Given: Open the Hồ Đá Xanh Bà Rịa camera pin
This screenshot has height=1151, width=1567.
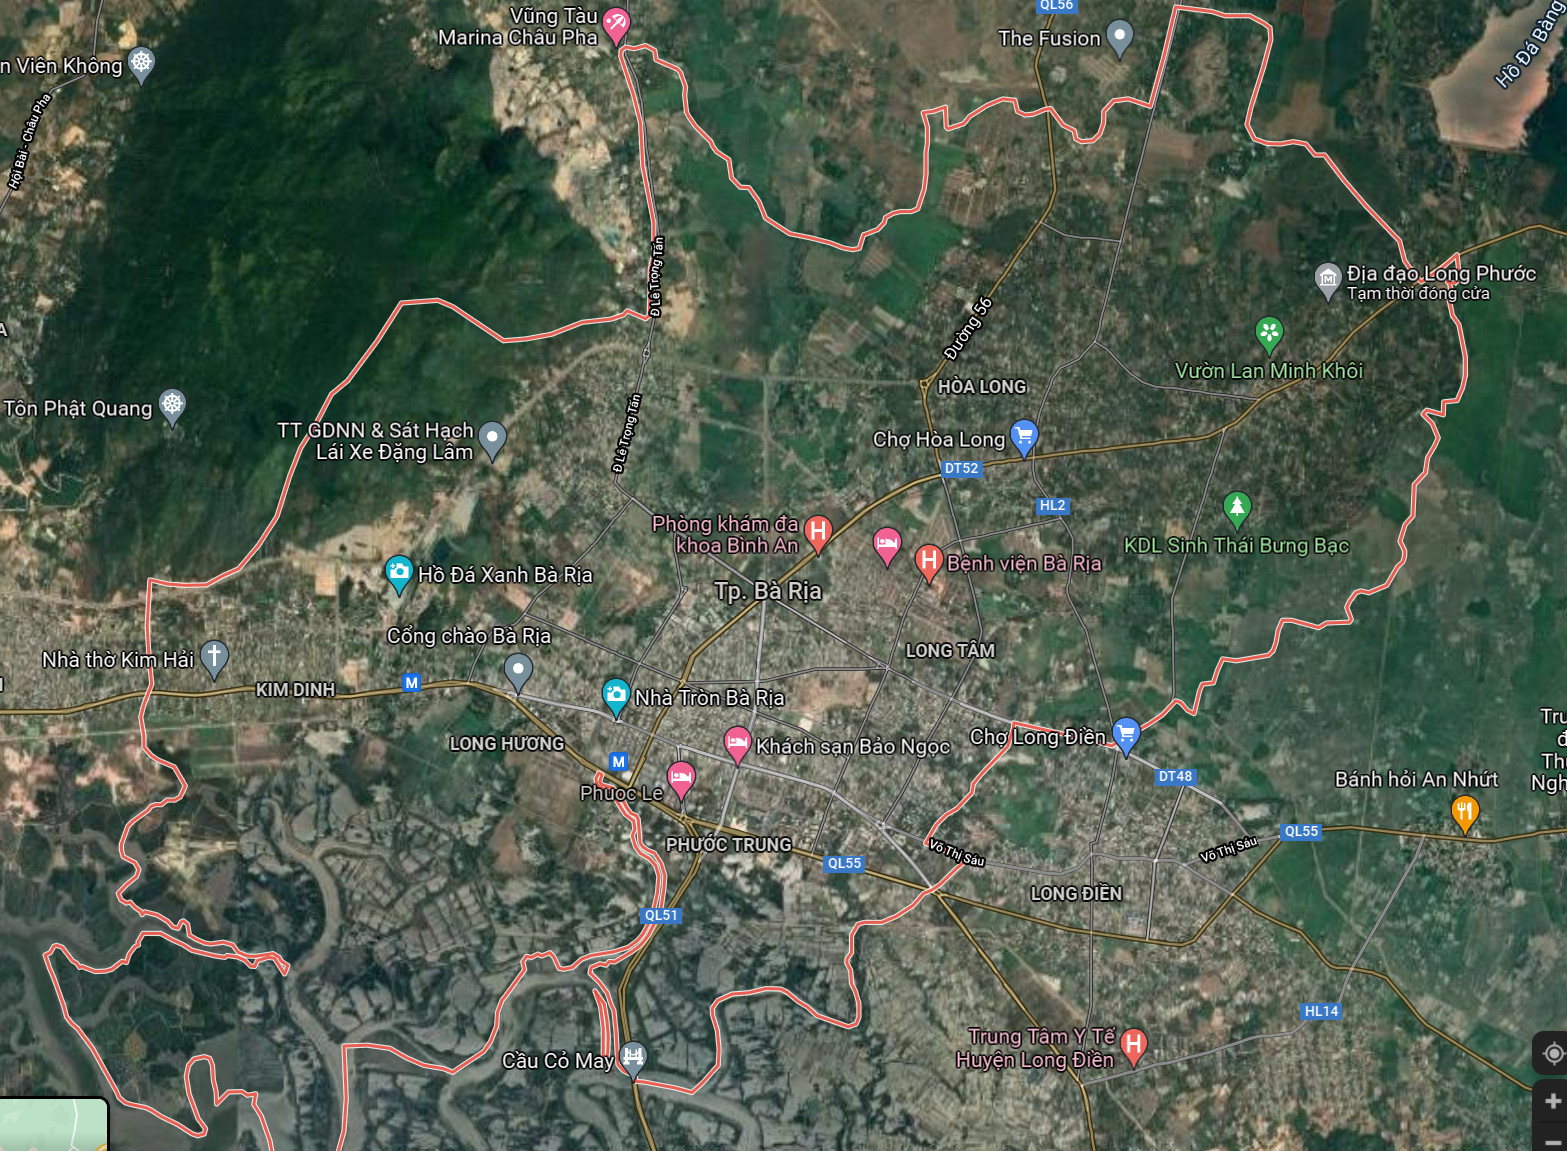Looking at the screenshot, I should (398, 572).
